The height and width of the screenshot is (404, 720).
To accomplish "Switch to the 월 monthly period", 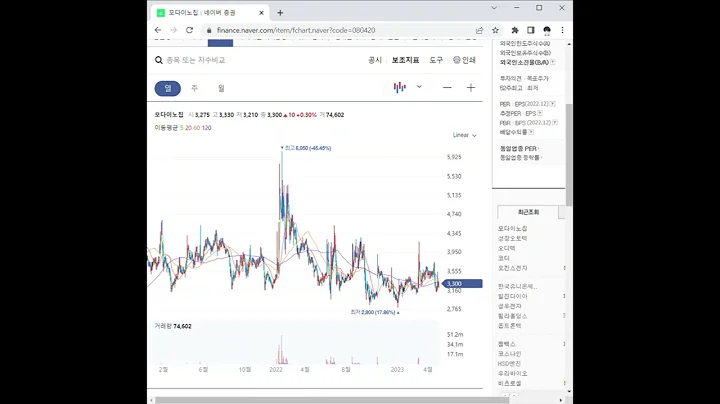I will click(x=221, y=88).
